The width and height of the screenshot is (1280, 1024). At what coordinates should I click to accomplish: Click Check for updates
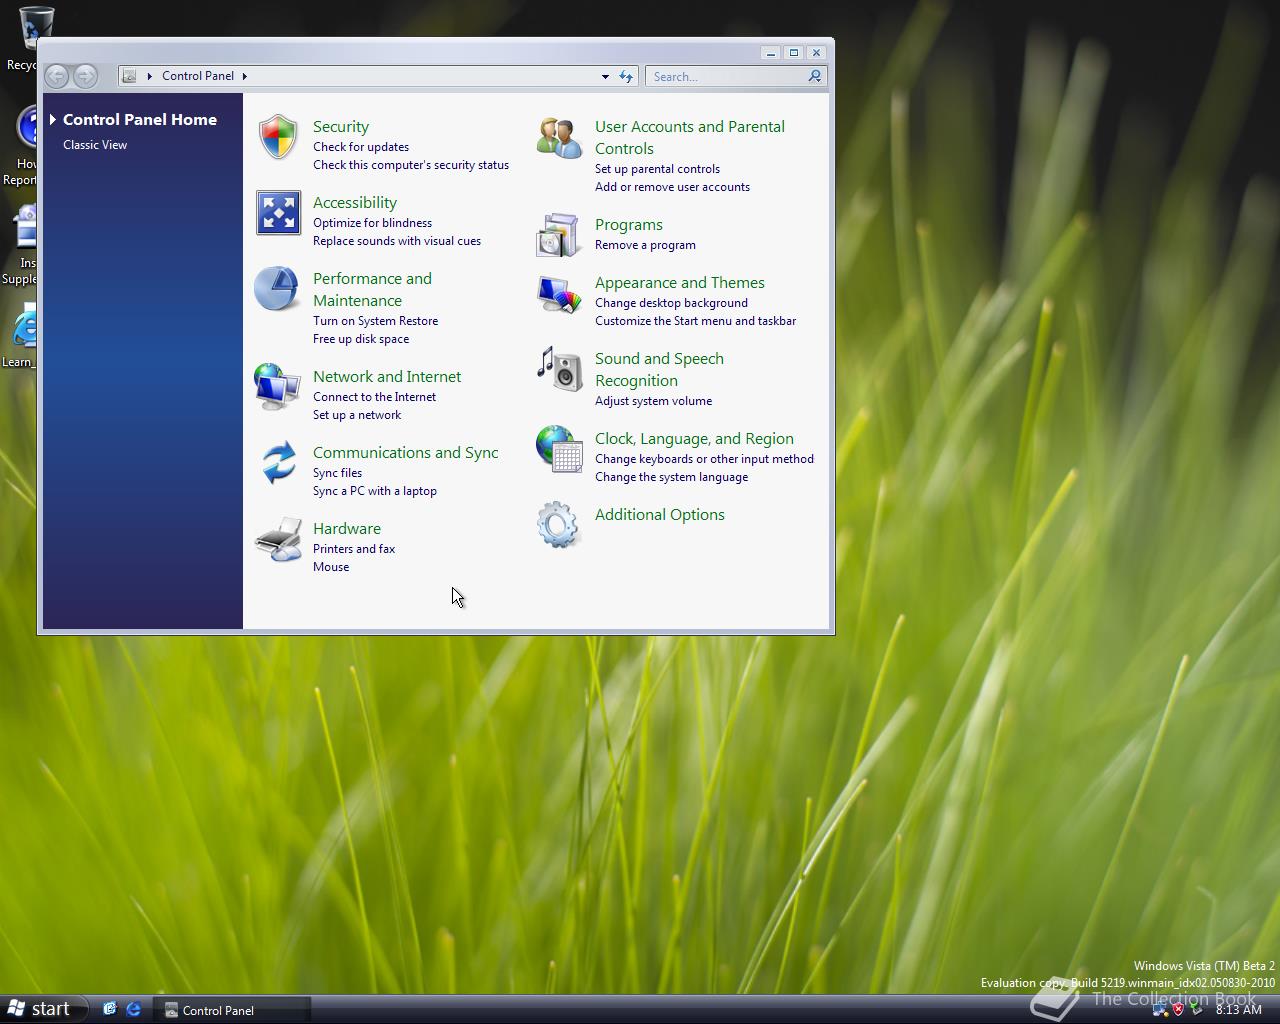pos(361,147)
